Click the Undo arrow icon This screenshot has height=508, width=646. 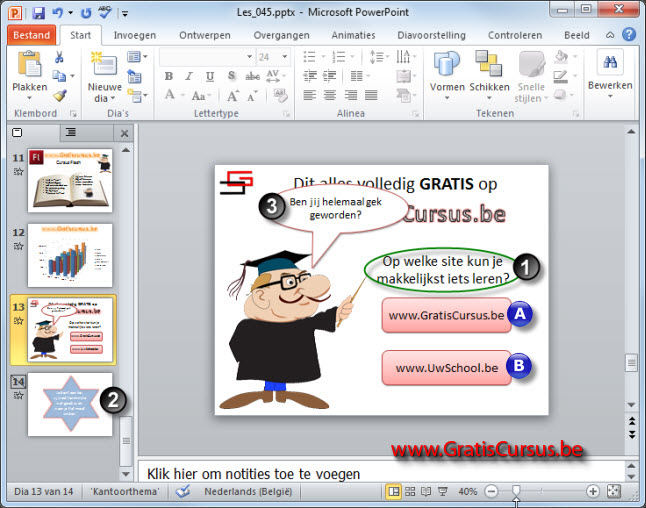click(57, 13)
